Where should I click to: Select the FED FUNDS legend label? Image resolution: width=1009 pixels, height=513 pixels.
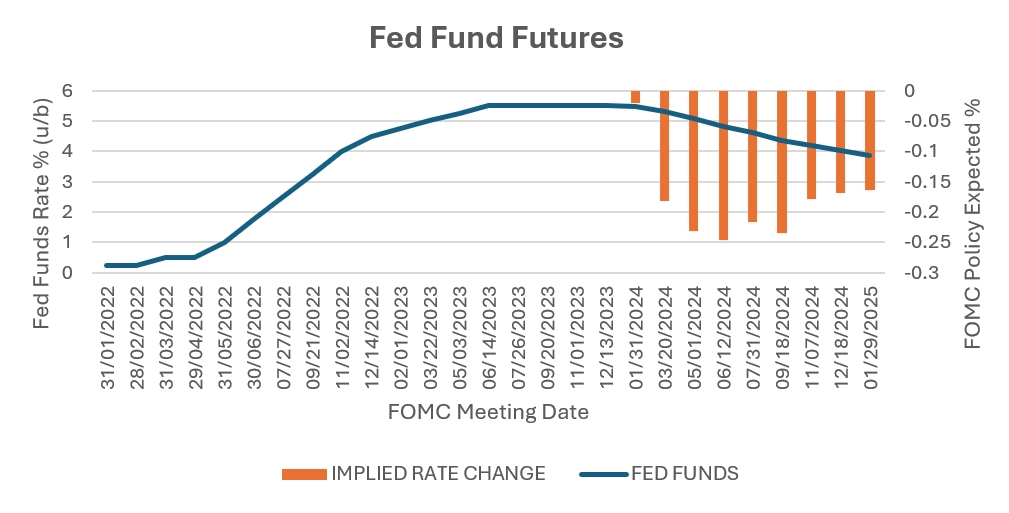point(684,473)
